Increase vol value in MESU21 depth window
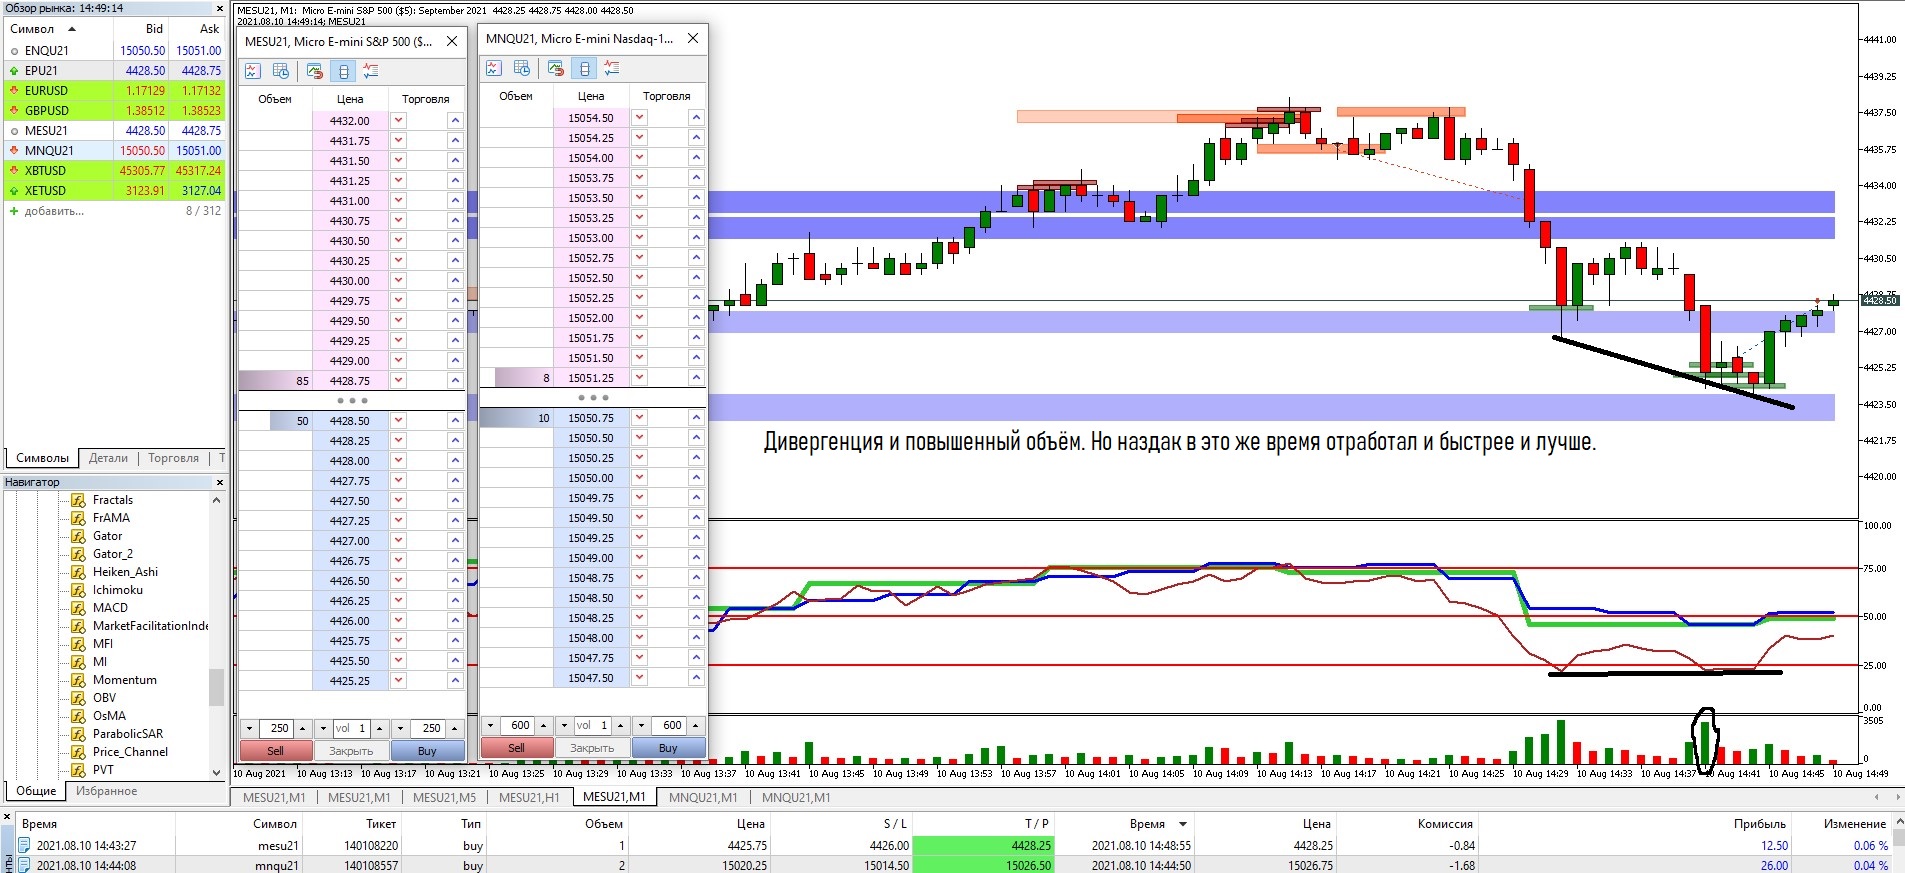Screen dimensions: 1905x873 380,729
